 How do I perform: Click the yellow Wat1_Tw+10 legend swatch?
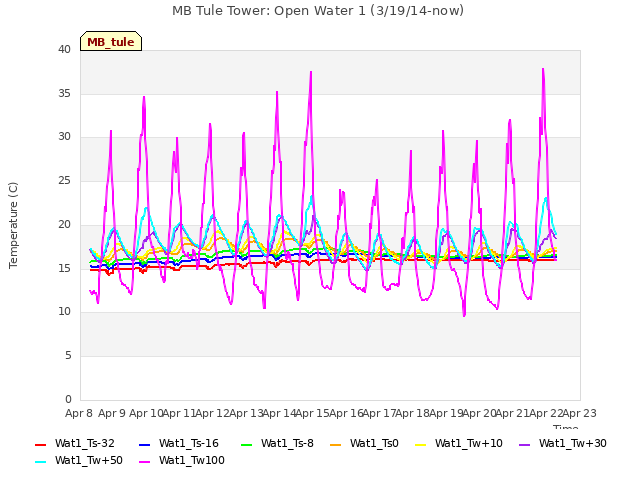pyautogui.click(x=421, y=444)
